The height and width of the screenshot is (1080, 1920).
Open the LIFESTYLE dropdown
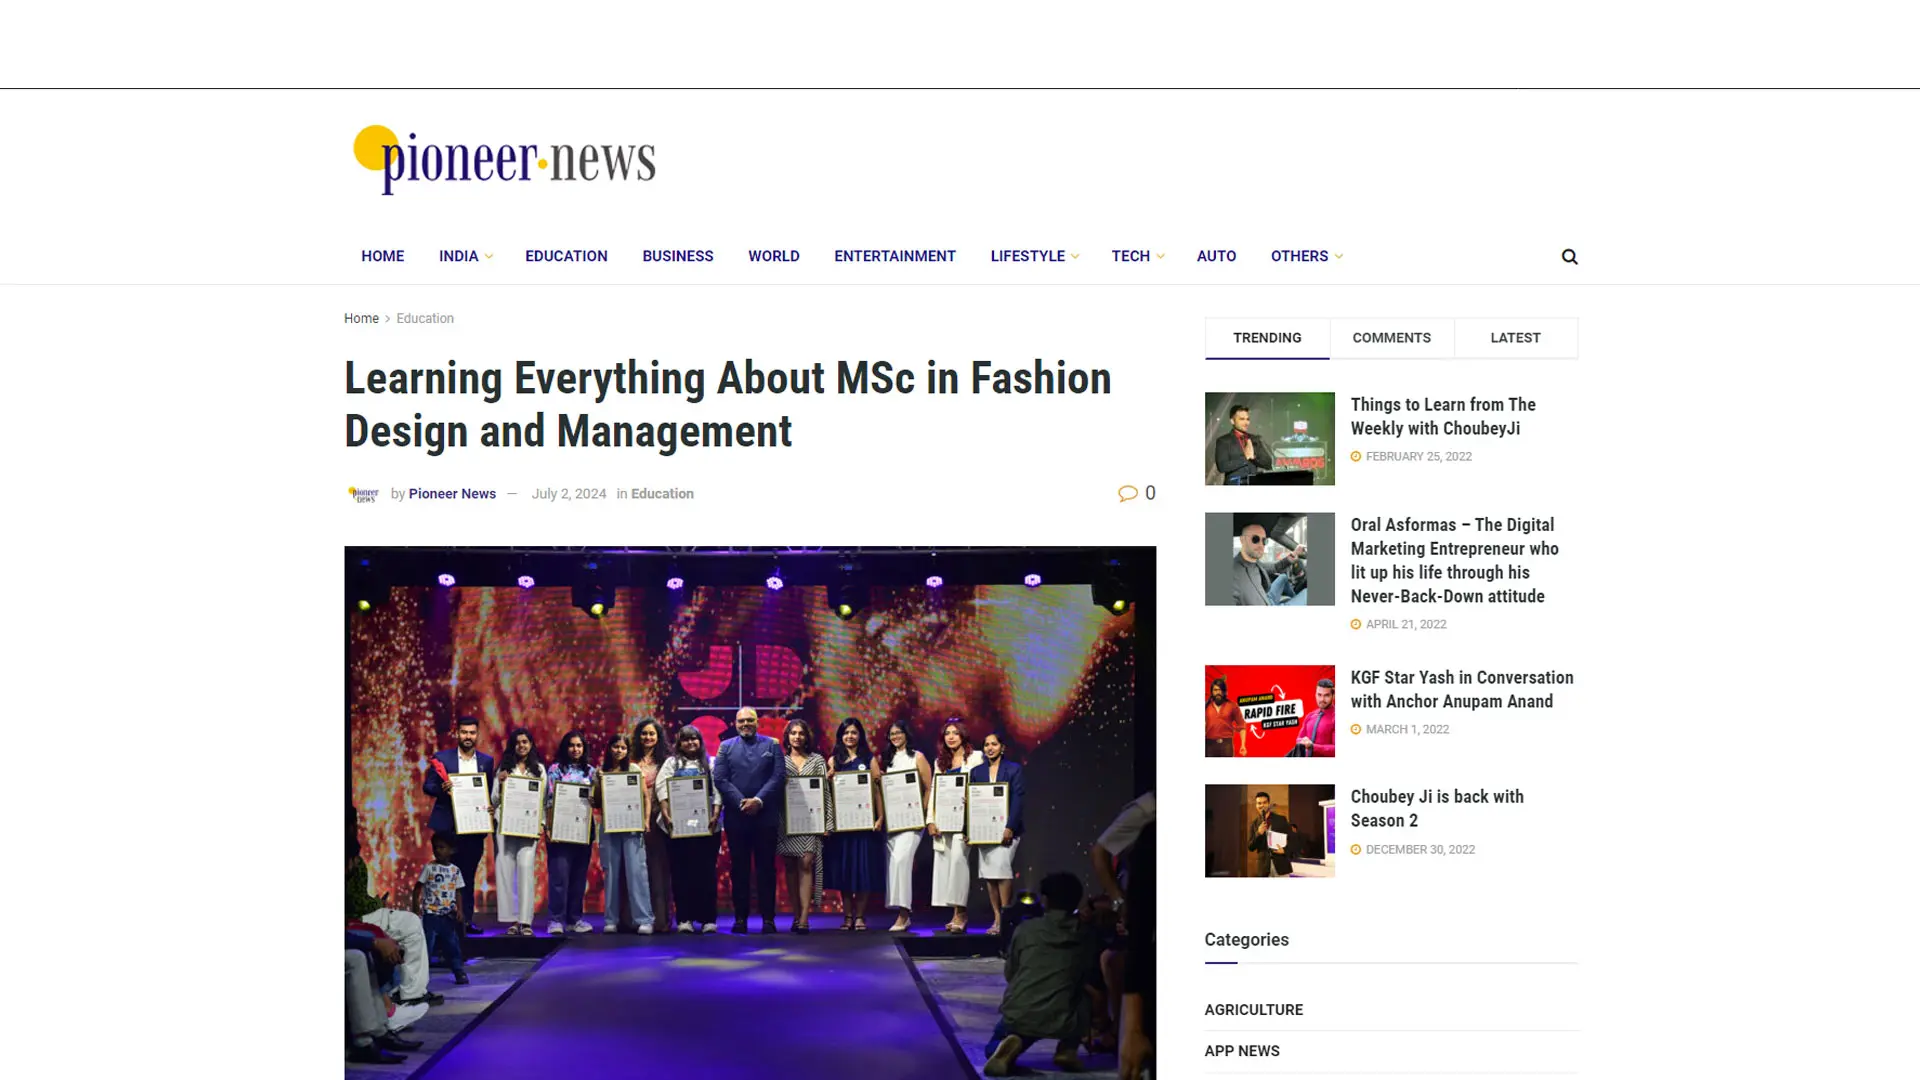(x=1033, y=256)
